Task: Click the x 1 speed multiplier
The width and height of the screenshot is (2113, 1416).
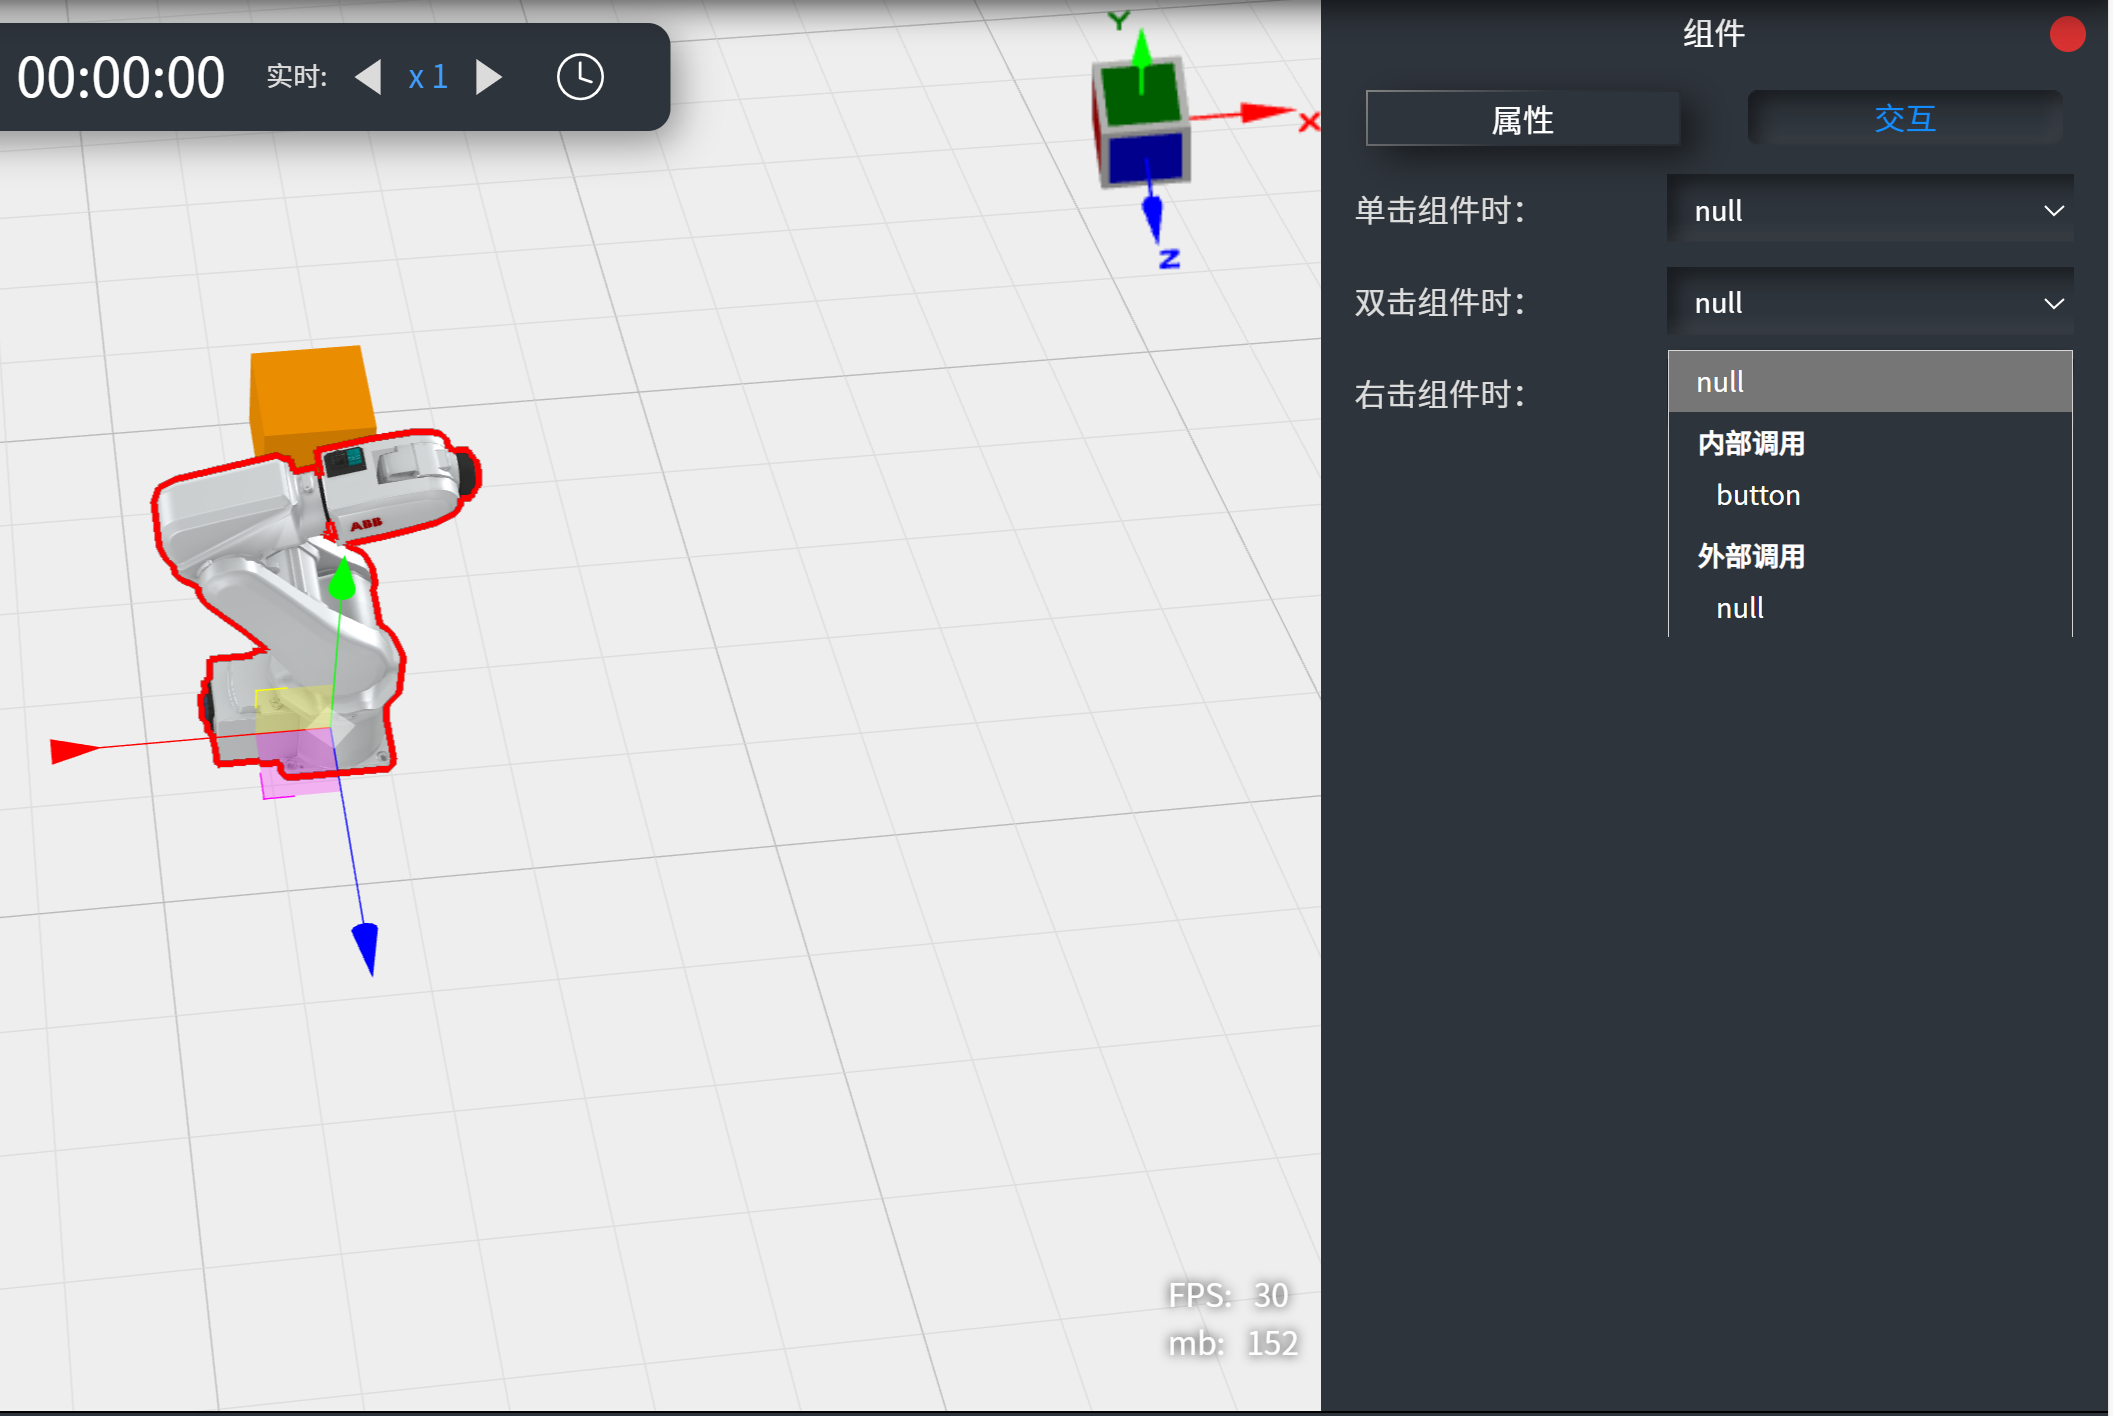Action: click(x=427, y=77)
